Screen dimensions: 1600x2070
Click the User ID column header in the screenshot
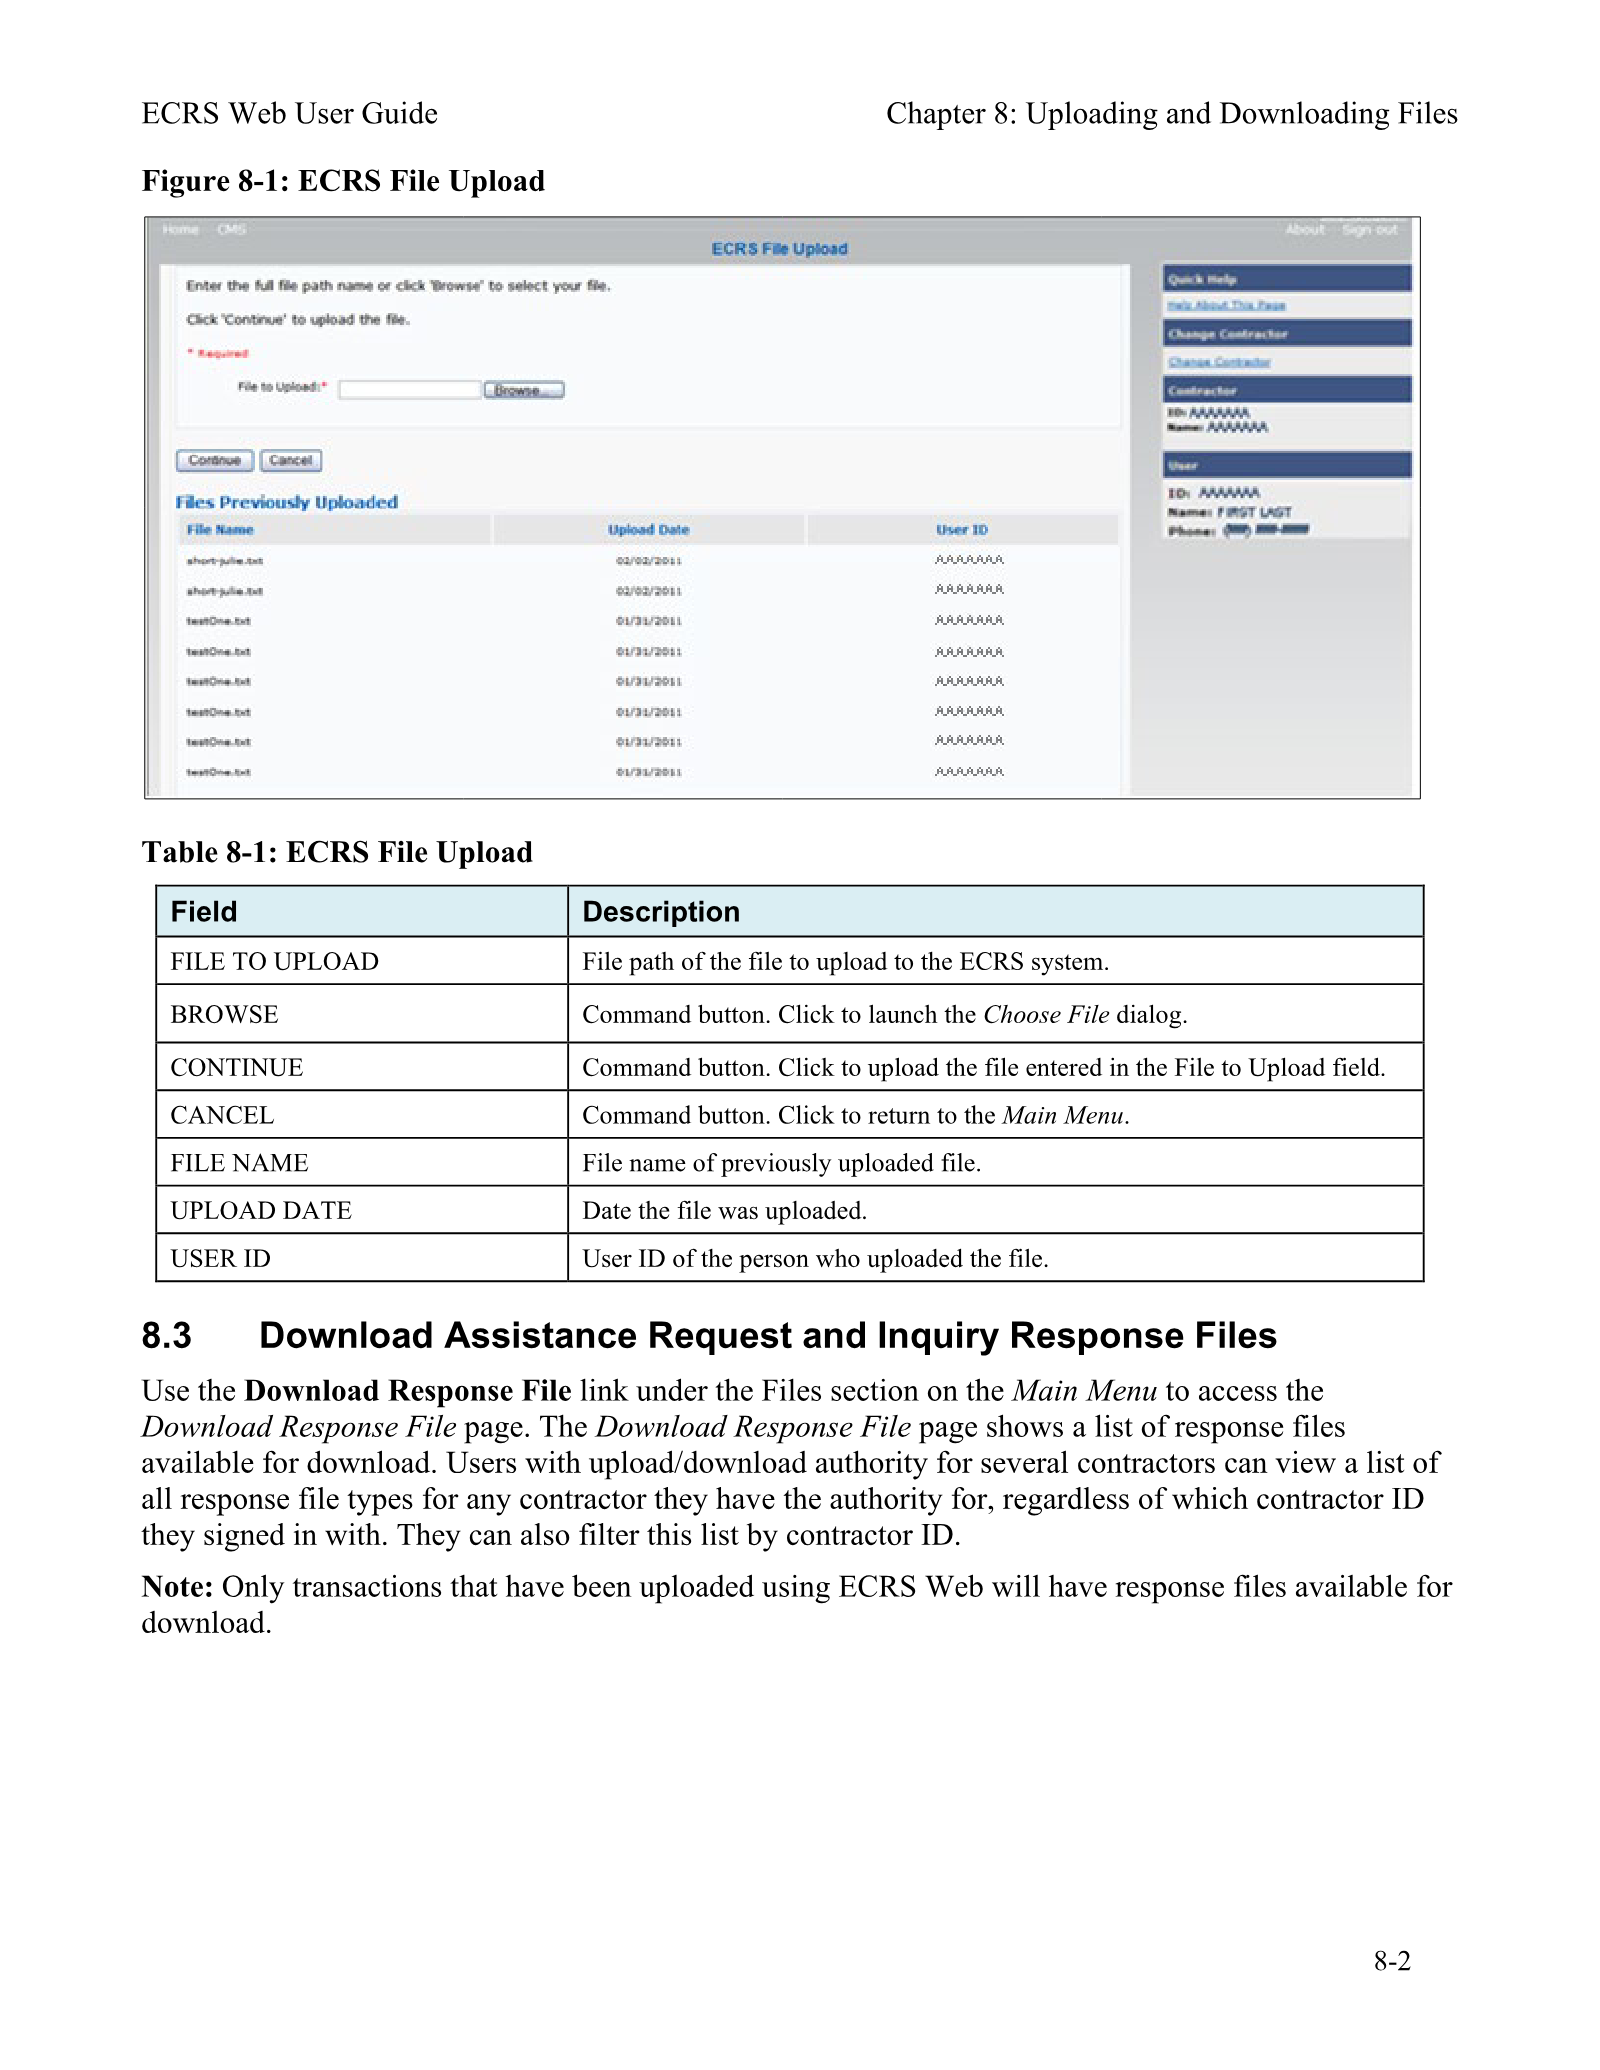(962, 530)
